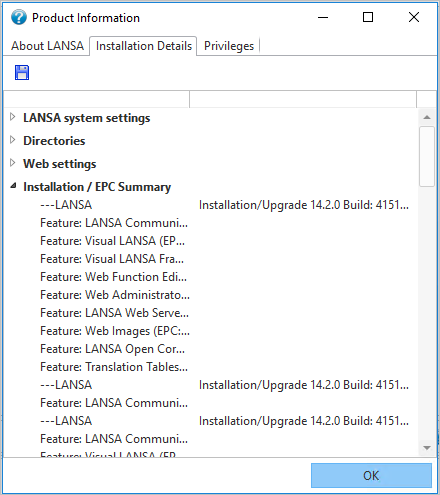This screenshot has width=440, height=495.
Task: Click the scrollbar up arrow
Action: coord(427,117)
